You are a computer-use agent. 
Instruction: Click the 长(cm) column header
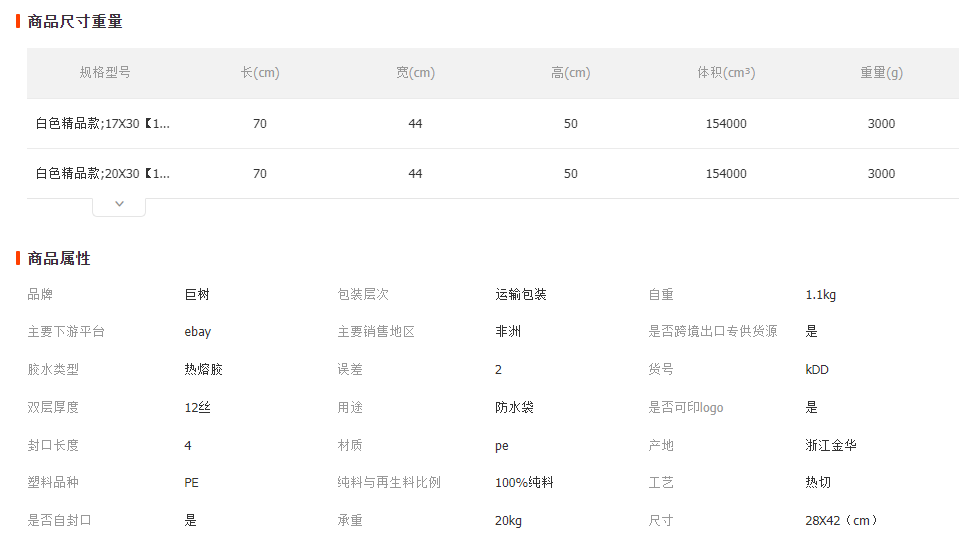pos(260,73)
